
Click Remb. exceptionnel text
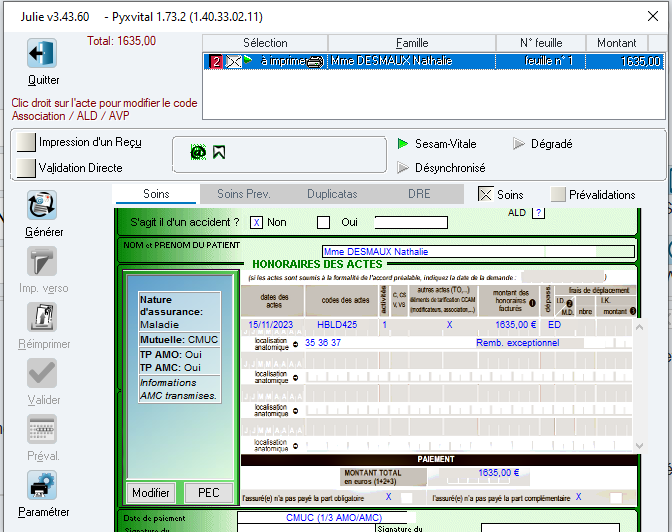pos(518,343)
